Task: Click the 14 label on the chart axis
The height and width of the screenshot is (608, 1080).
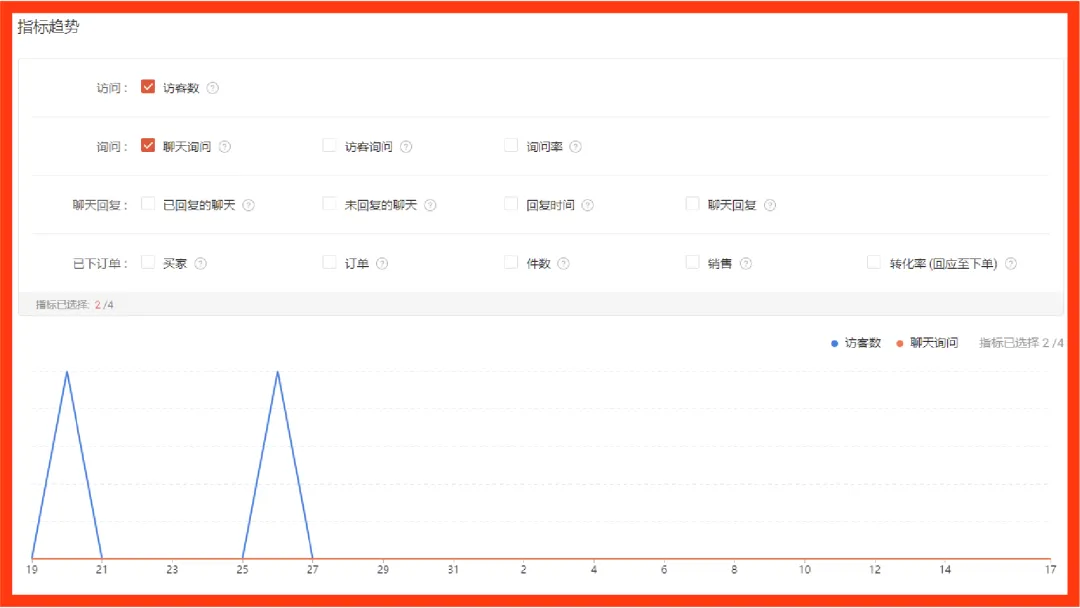Action: [x=945, y=569]
